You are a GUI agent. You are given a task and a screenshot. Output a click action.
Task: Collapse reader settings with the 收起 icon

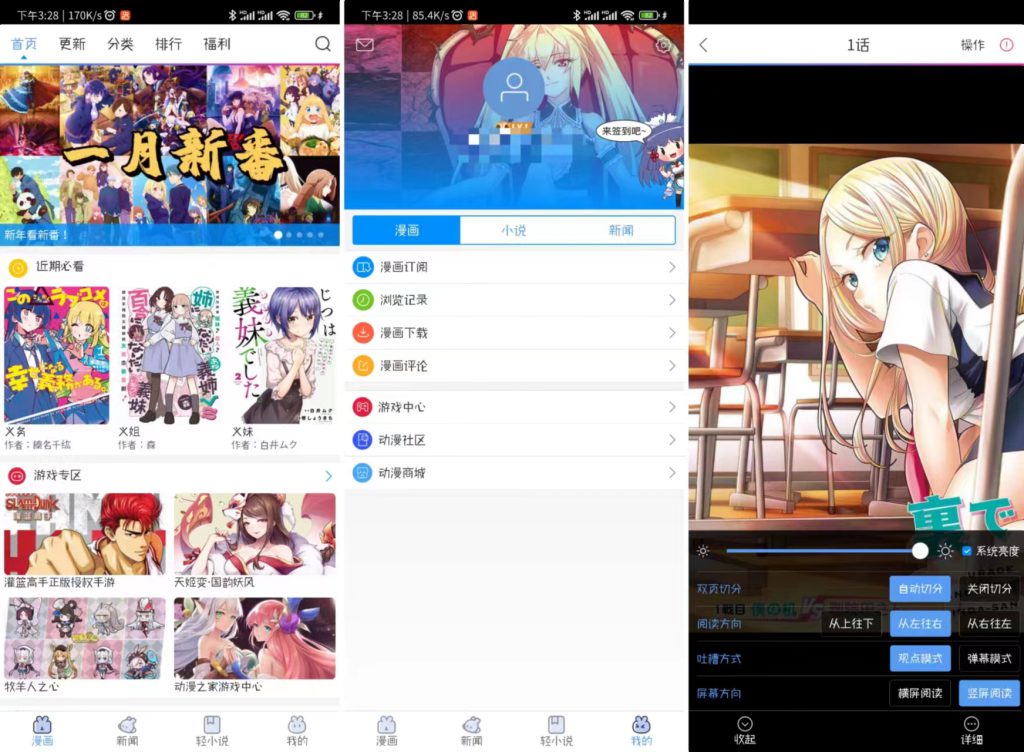pos(744,724)
